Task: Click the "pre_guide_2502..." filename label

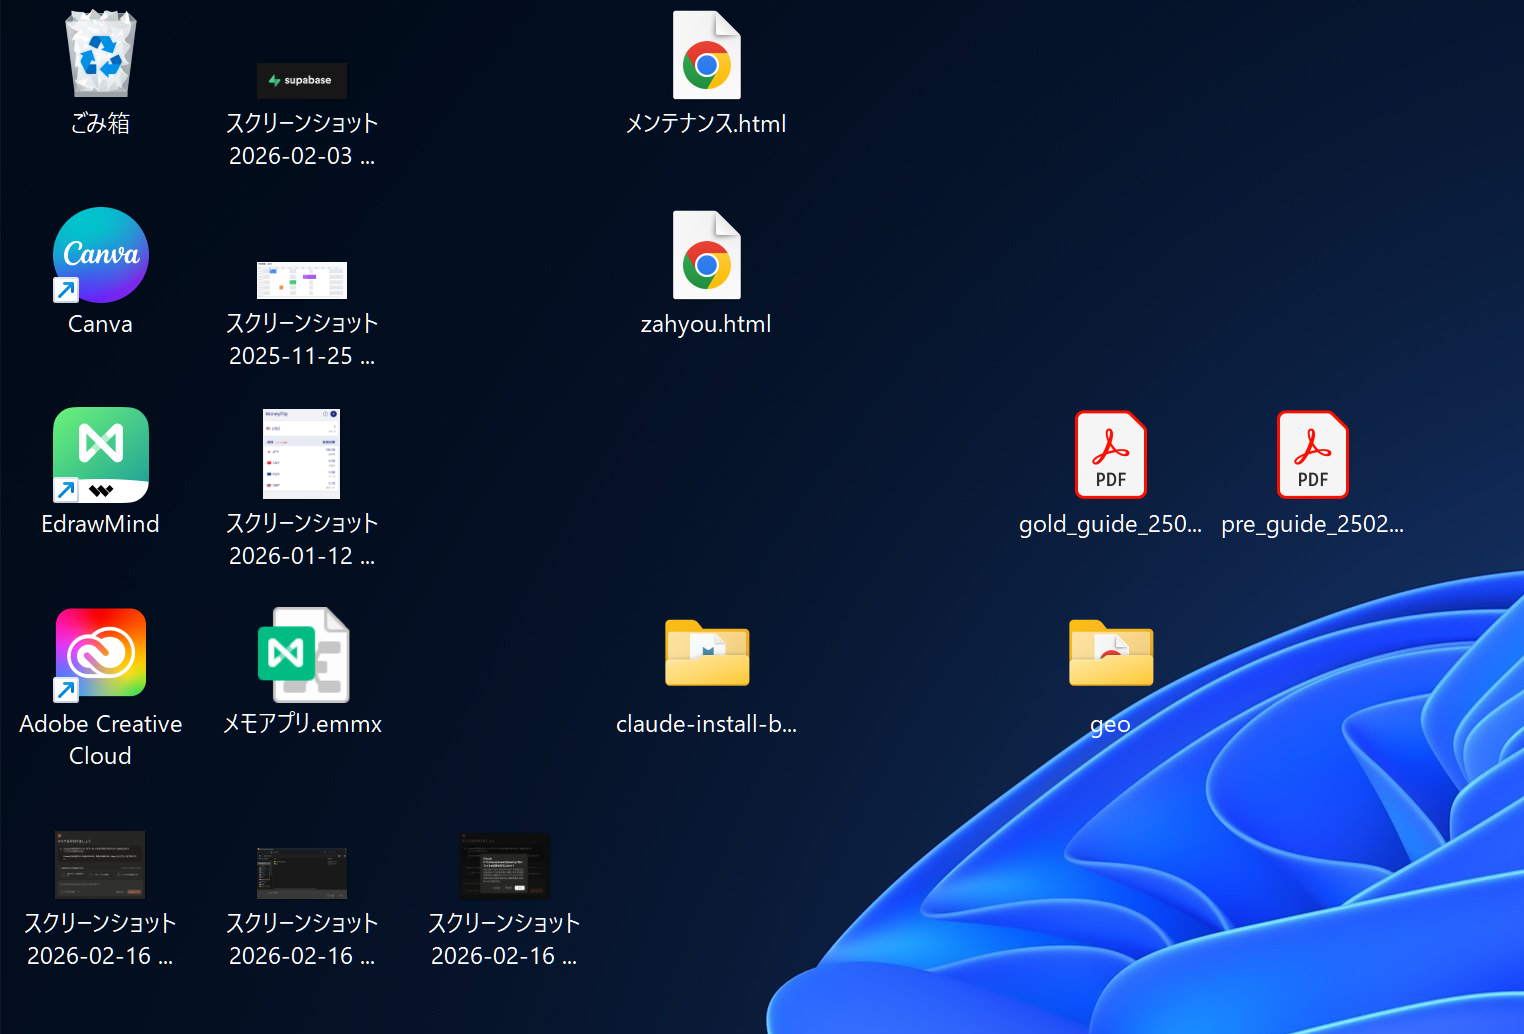Action: coord(1312,524)
